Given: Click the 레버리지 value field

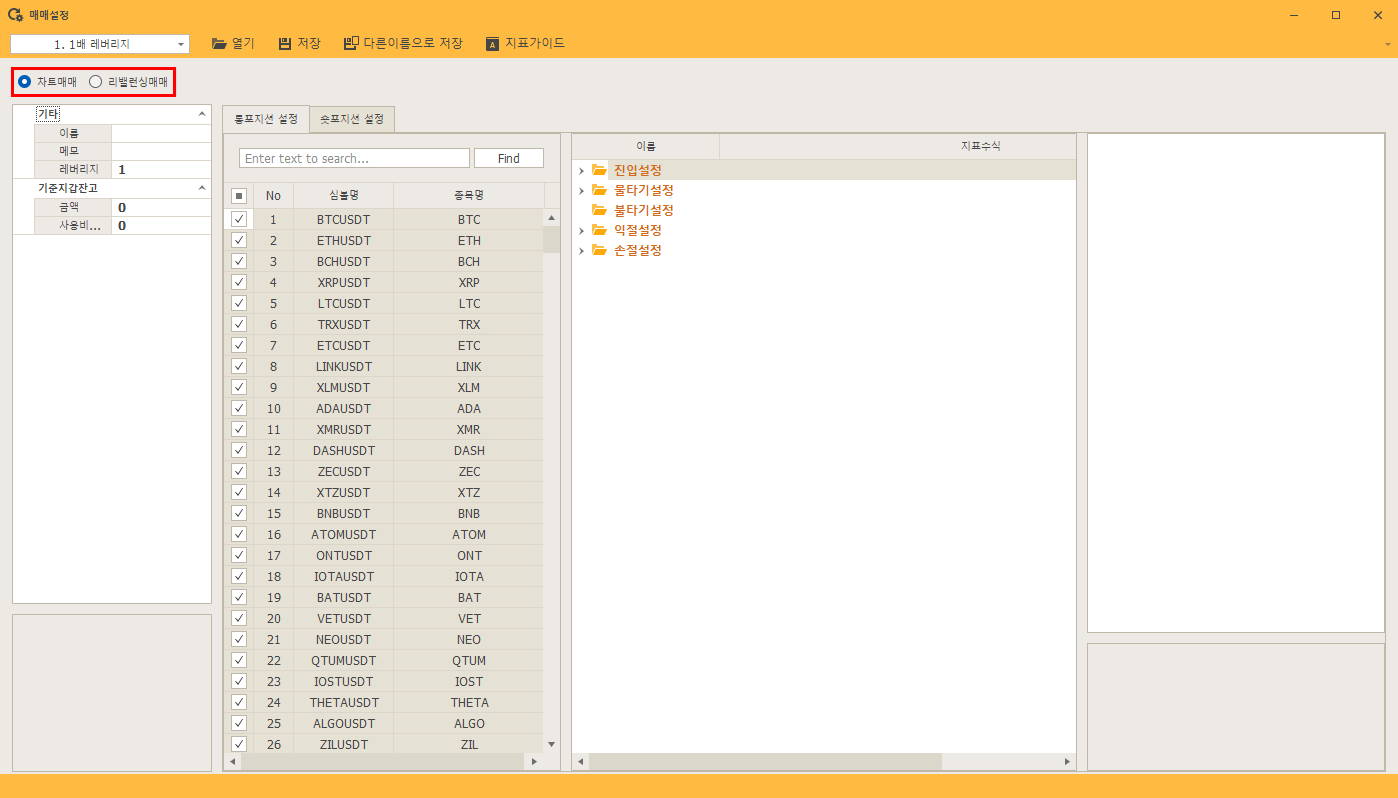Looking at the screenshot, I should [x=161, y=169].
